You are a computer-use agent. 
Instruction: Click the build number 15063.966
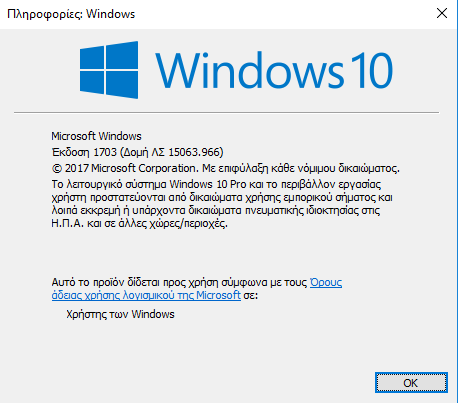195,152
